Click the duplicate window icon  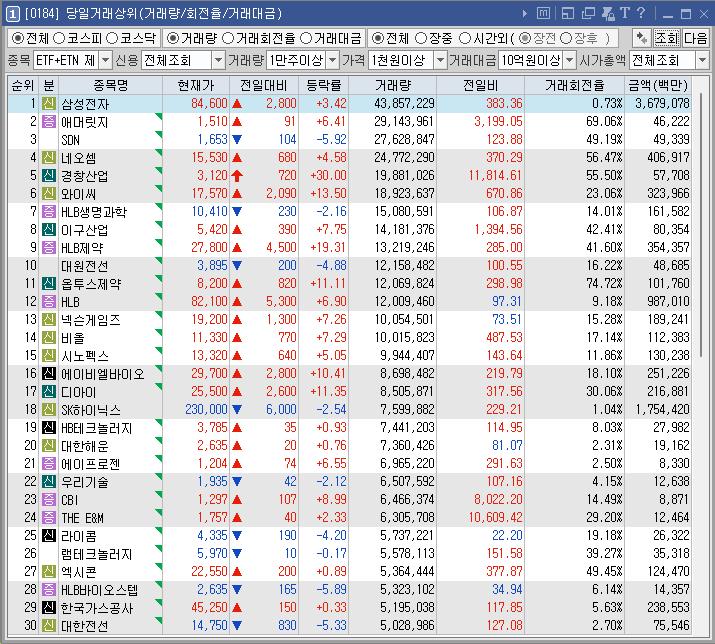coord(588,14)
